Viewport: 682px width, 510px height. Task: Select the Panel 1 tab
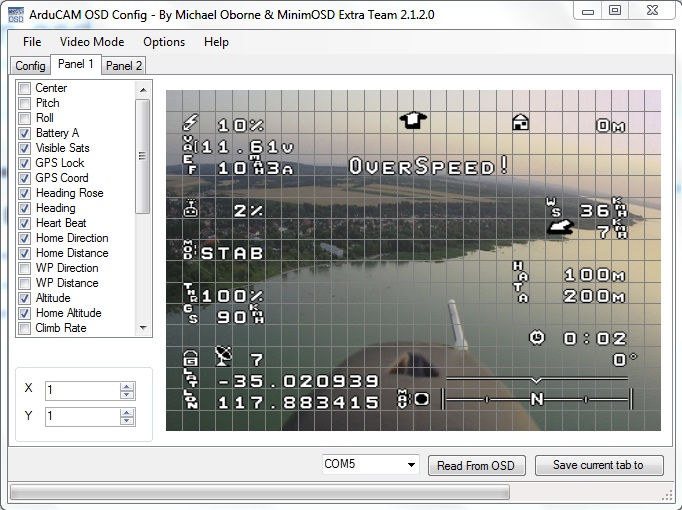point(76,64)
